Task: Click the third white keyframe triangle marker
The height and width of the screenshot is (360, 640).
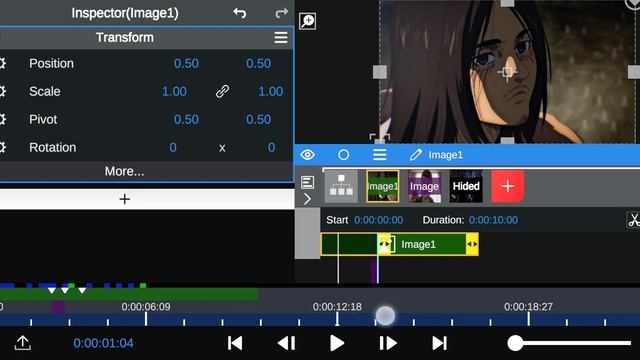Action: [82, 290]
